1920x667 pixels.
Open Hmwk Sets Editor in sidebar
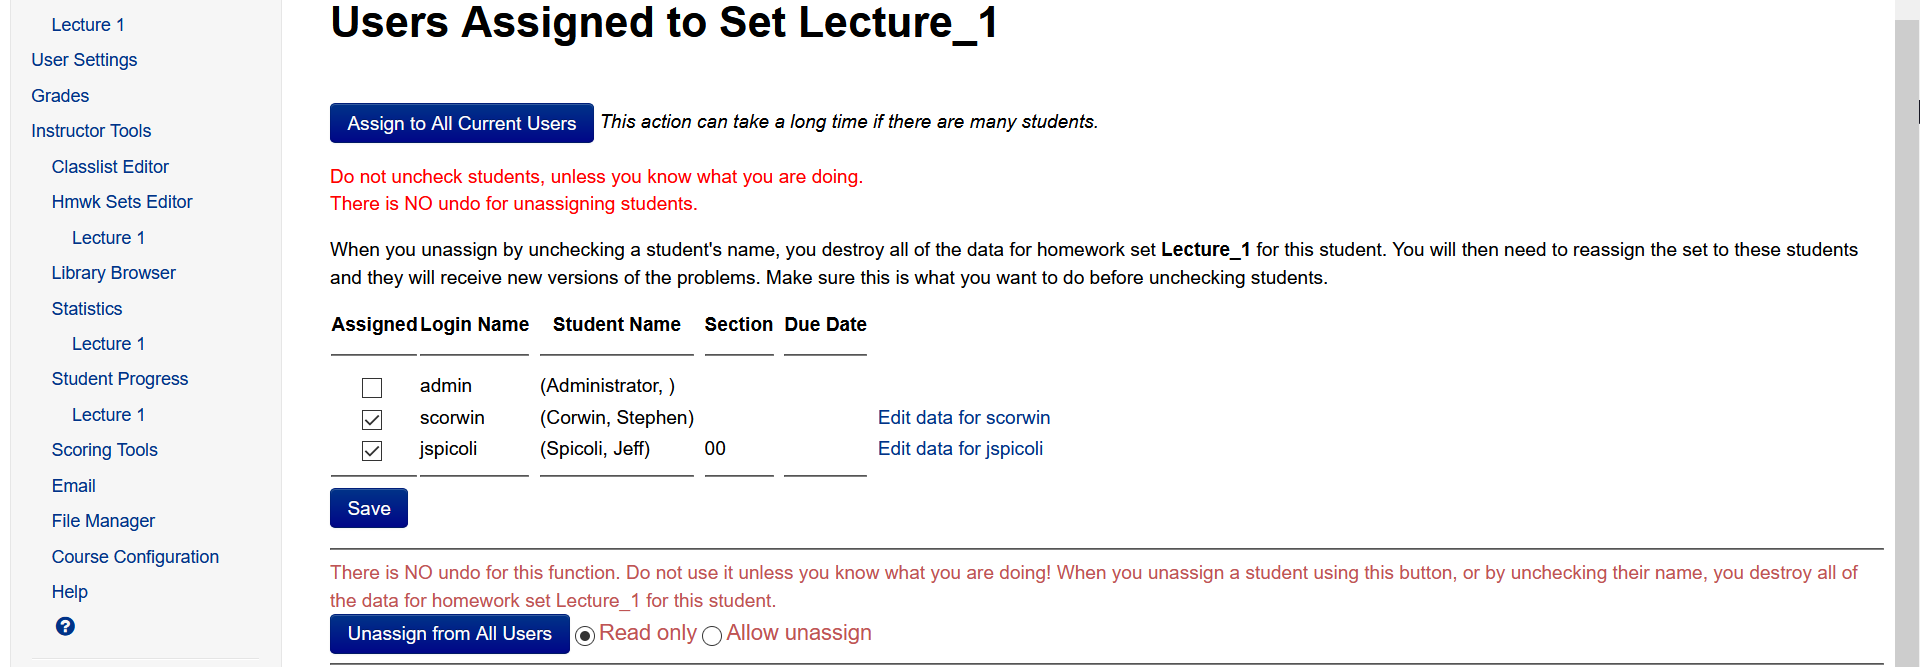coord(122,202)
